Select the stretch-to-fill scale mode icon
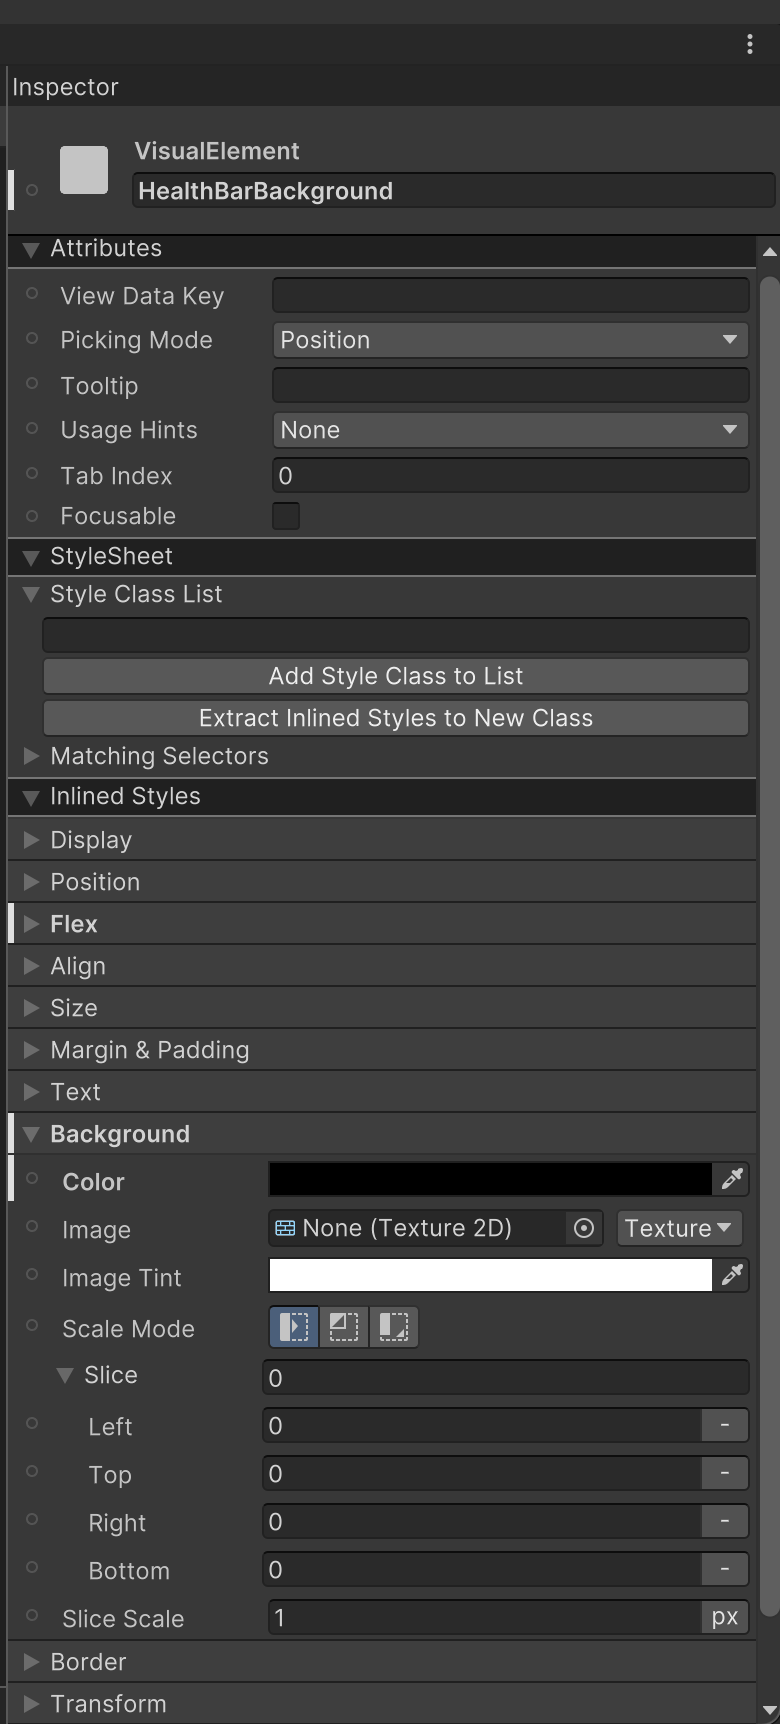Viewport: 780px width, 1724px height. (x=294, y=1327)
